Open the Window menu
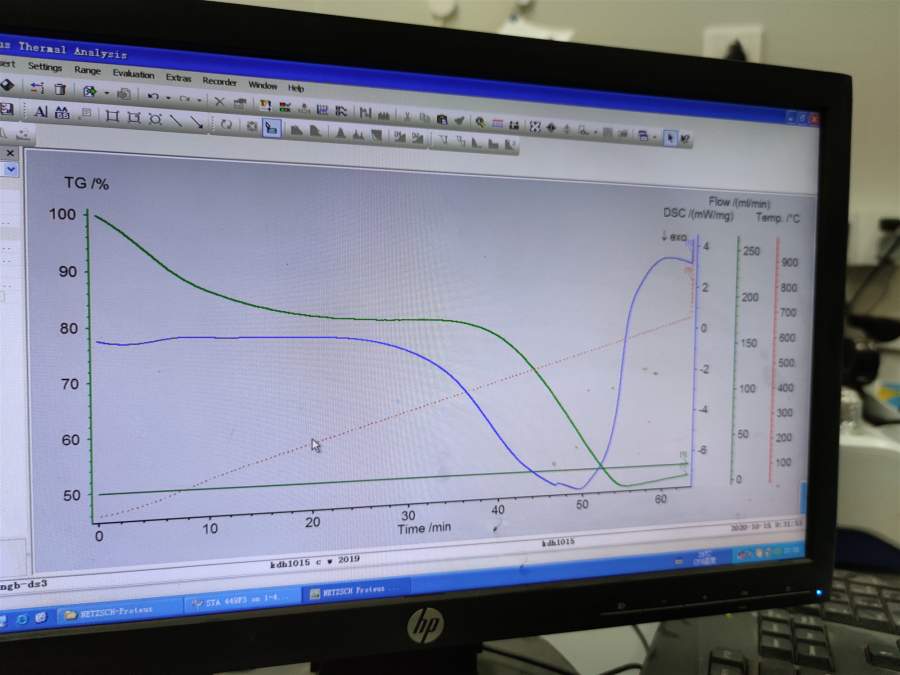This screenshot has height=675, width=900. point(262,85)
